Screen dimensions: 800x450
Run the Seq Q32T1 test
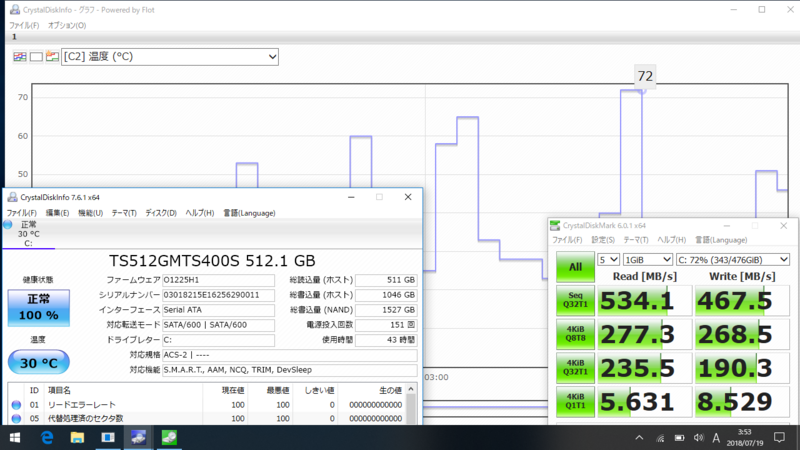(575, 300)
